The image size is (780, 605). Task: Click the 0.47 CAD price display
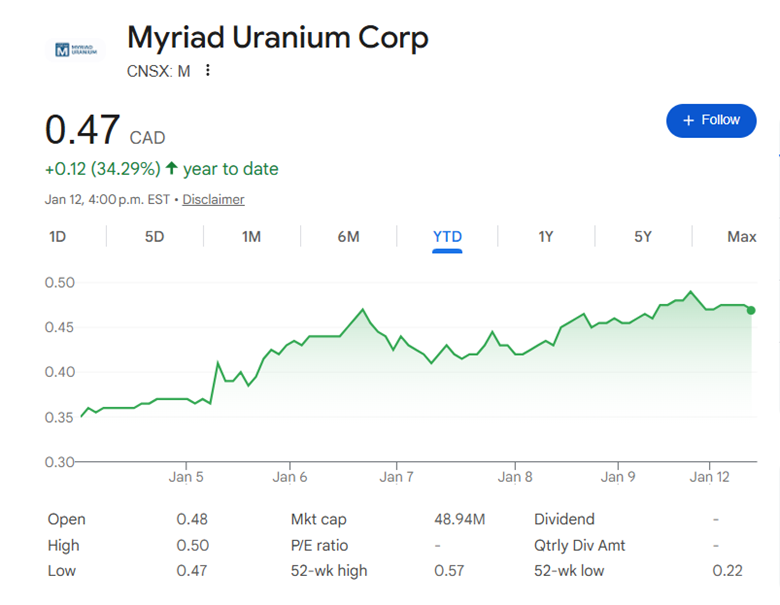pos(105,133)
